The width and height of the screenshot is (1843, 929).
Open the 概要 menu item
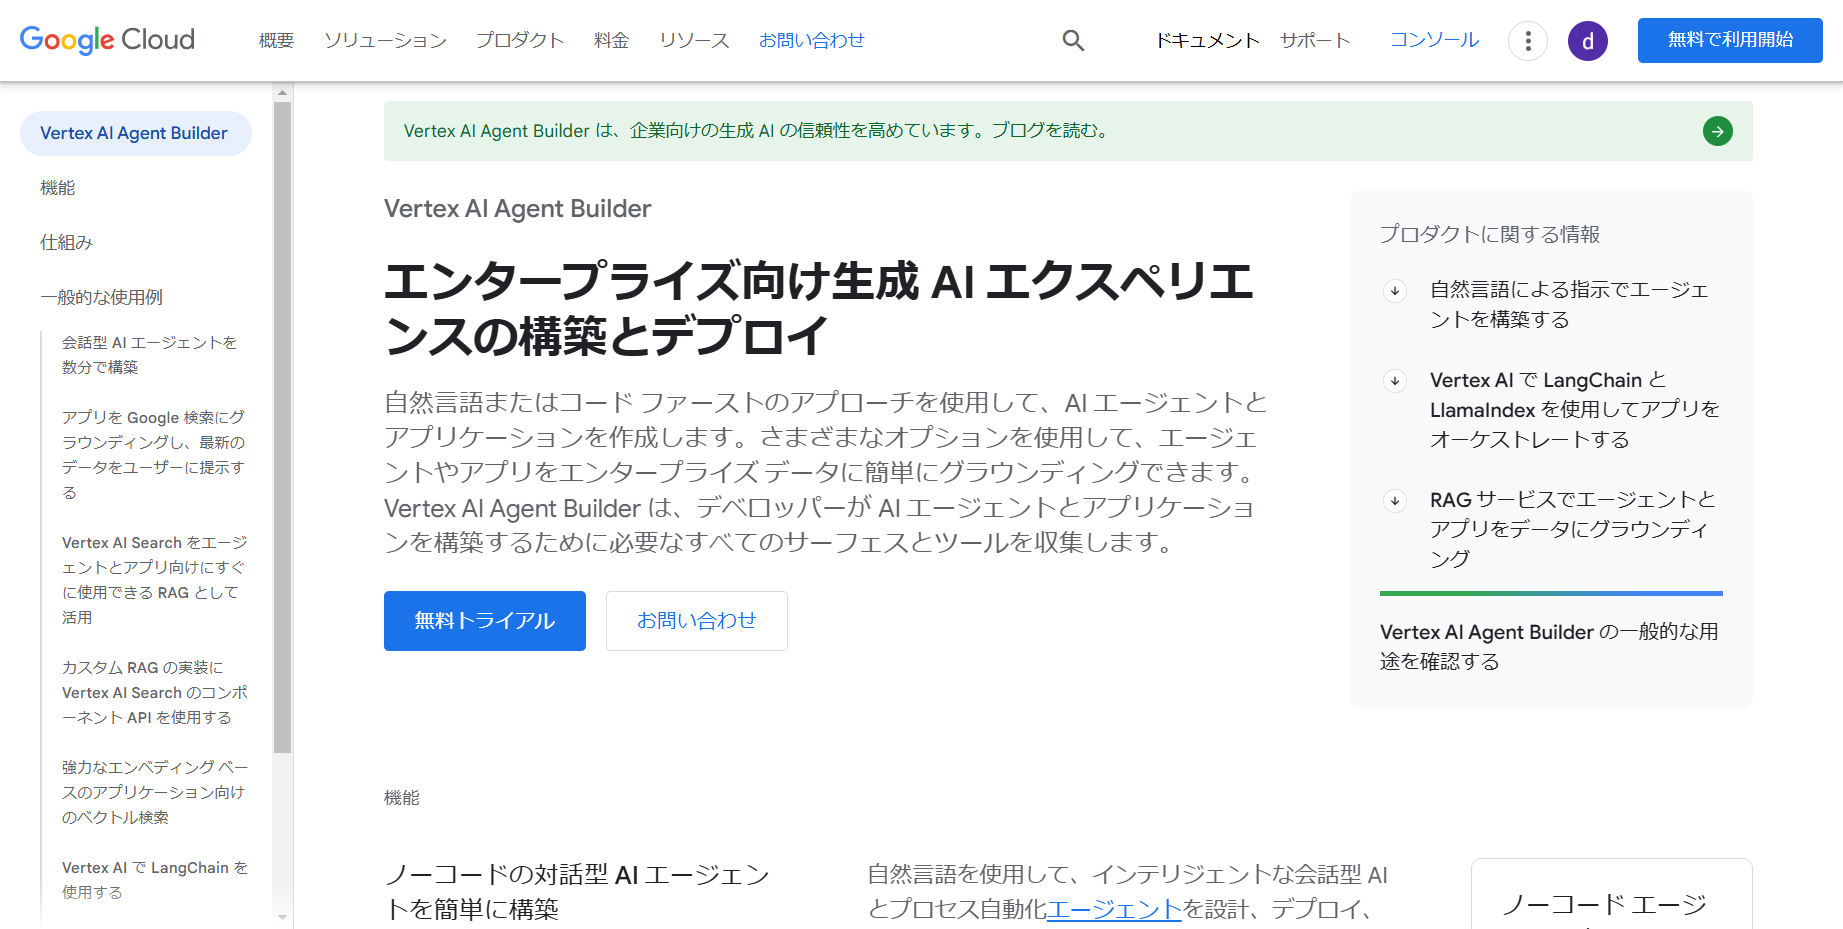click(x=276, y=40)
